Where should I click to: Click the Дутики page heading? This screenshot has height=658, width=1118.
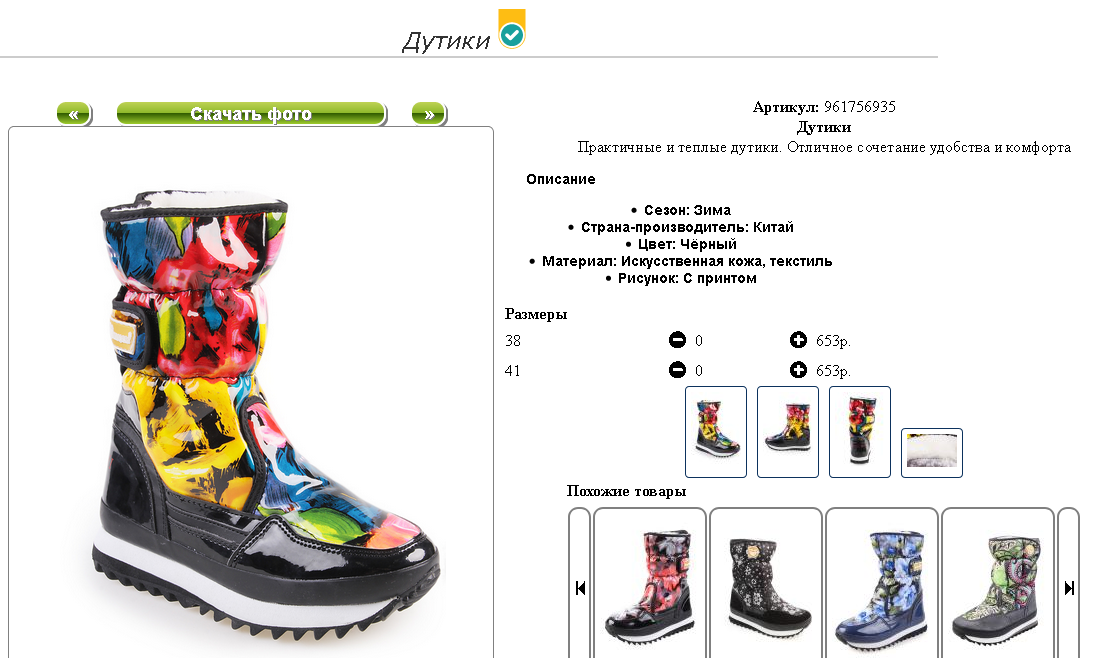(x=446, y=41)
